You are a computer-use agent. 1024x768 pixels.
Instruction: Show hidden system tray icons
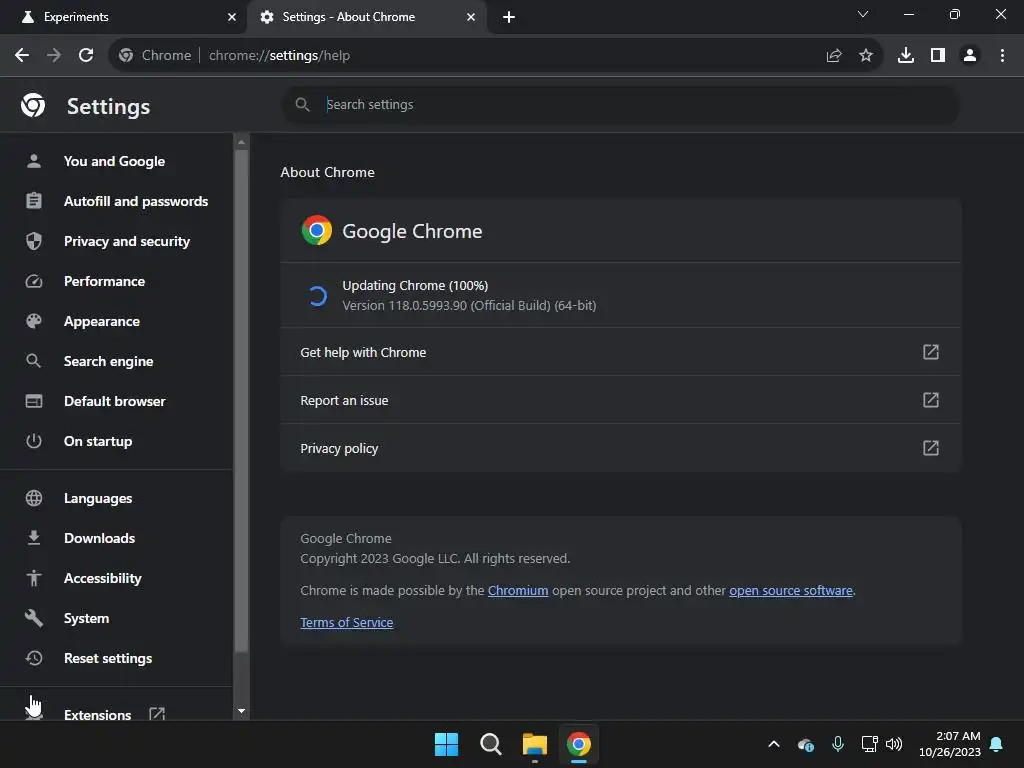point(774,744)
